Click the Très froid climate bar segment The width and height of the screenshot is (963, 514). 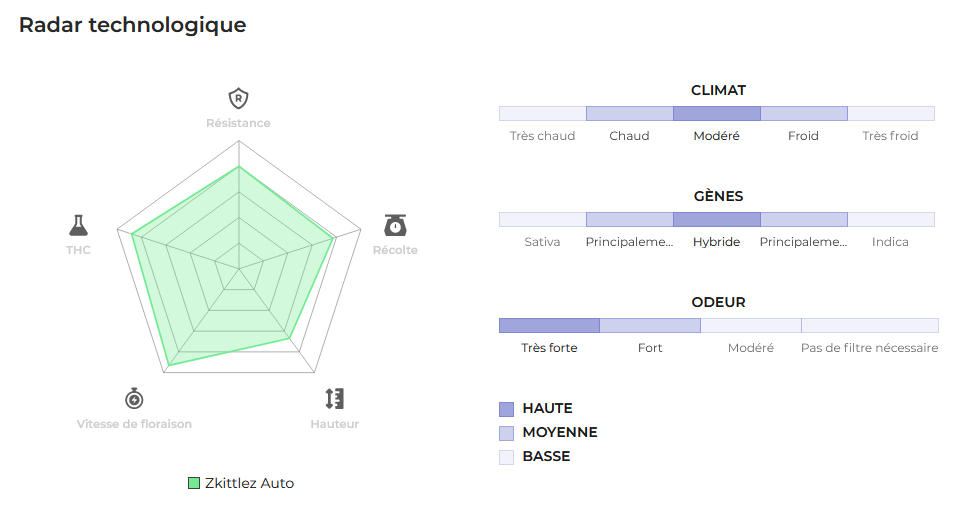[890, 113]
